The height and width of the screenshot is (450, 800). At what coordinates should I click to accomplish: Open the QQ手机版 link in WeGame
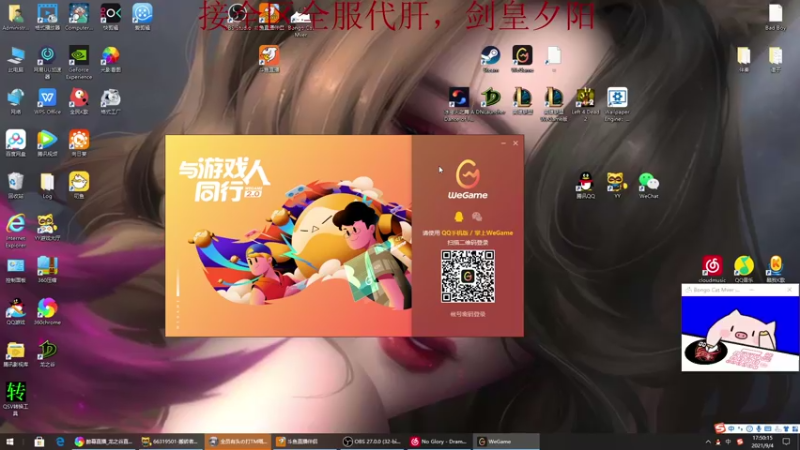455,233
